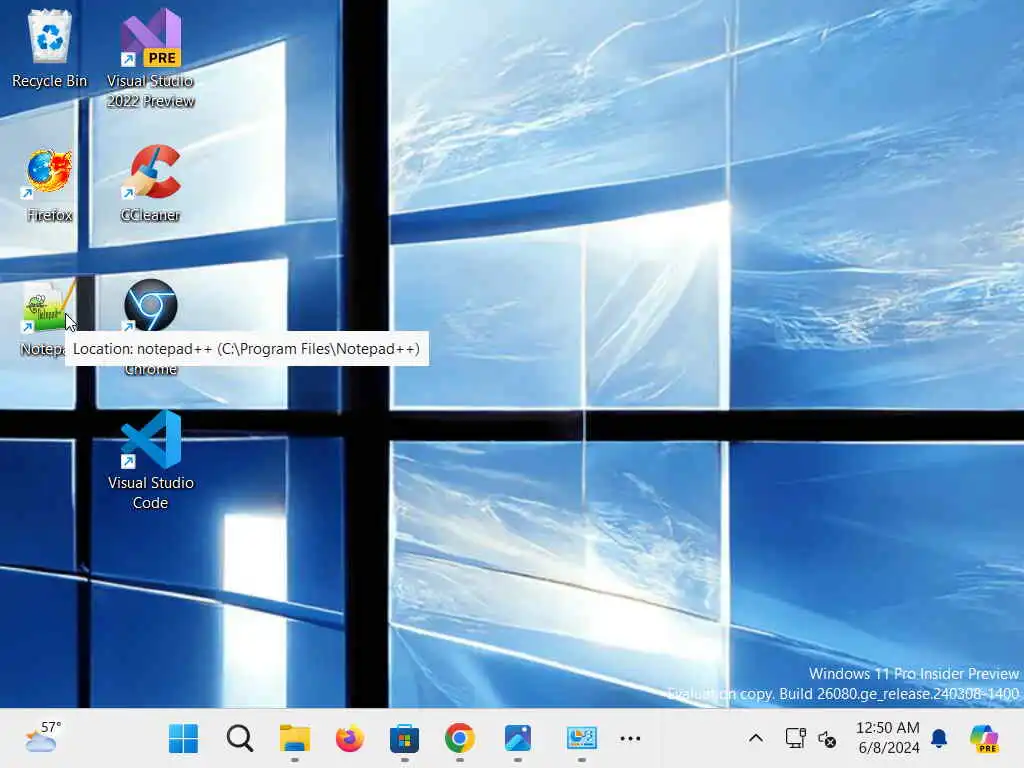Open the Control Panel taskbar icon

pos(581,739)
